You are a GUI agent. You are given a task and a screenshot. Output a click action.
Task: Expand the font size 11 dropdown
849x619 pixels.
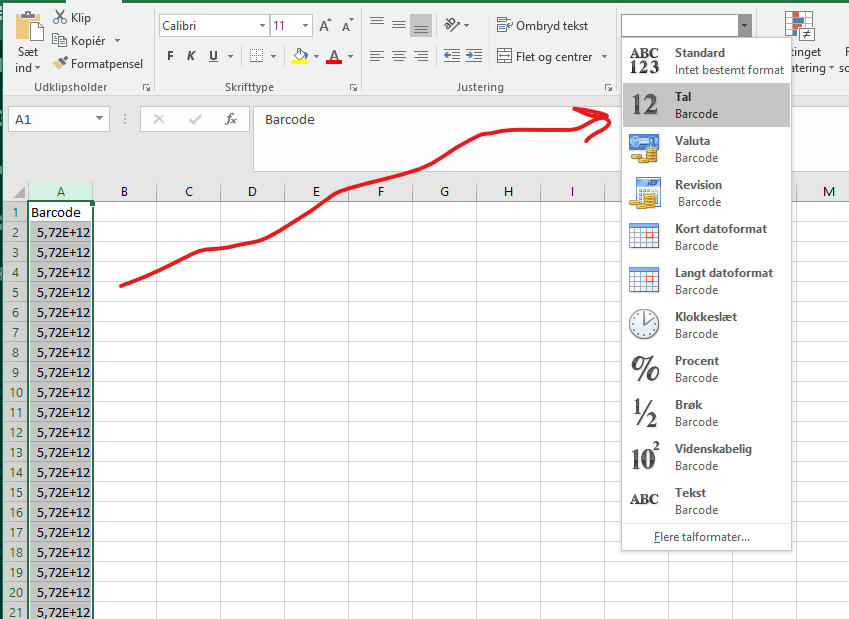point(308,26)
